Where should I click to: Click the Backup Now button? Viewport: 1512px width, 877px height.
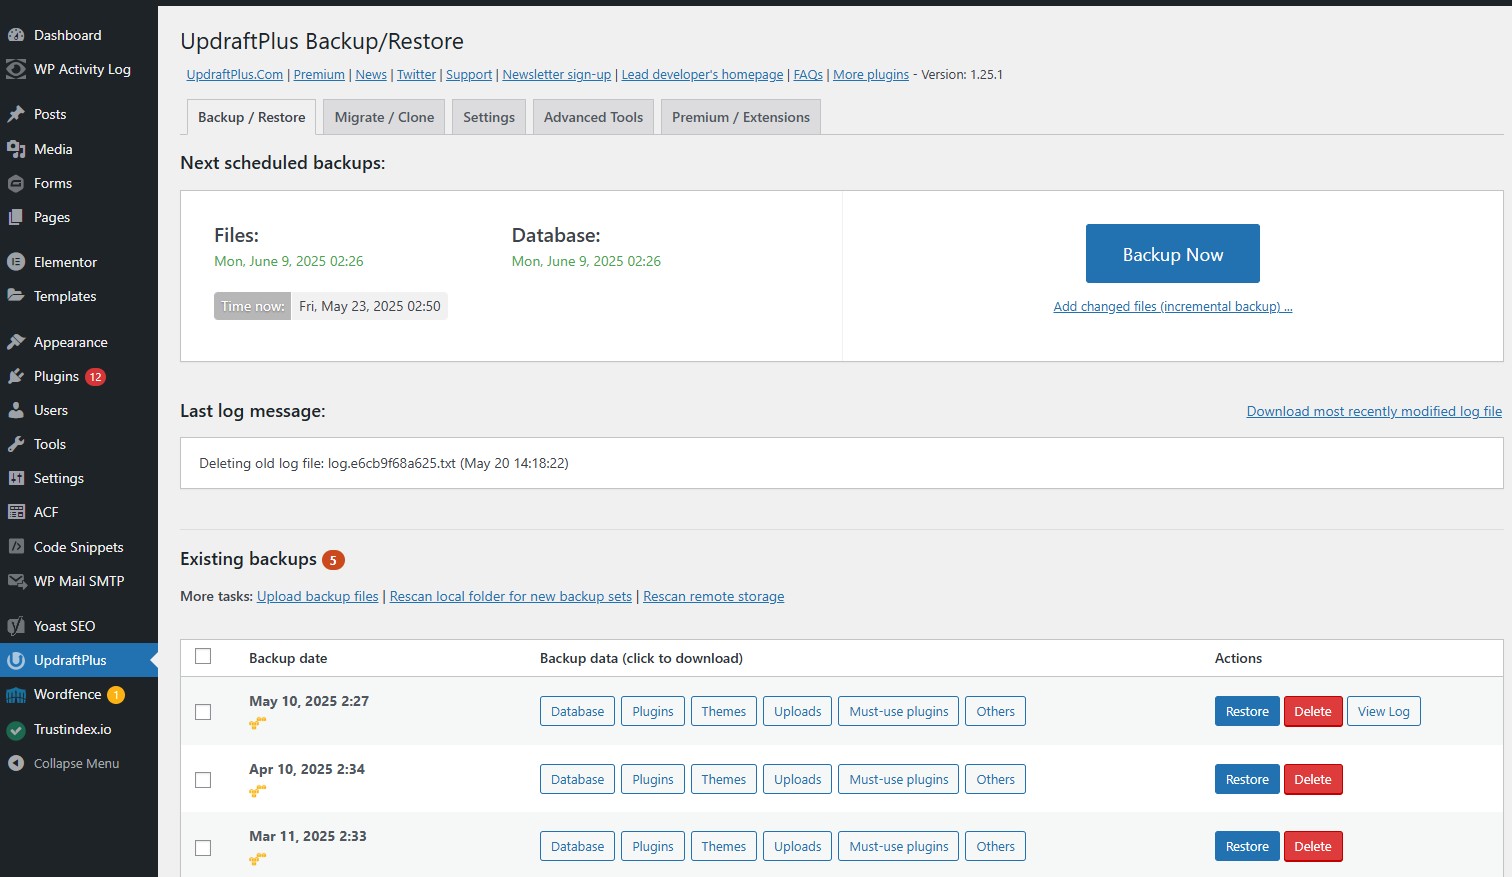click(x=1173, y=254)
